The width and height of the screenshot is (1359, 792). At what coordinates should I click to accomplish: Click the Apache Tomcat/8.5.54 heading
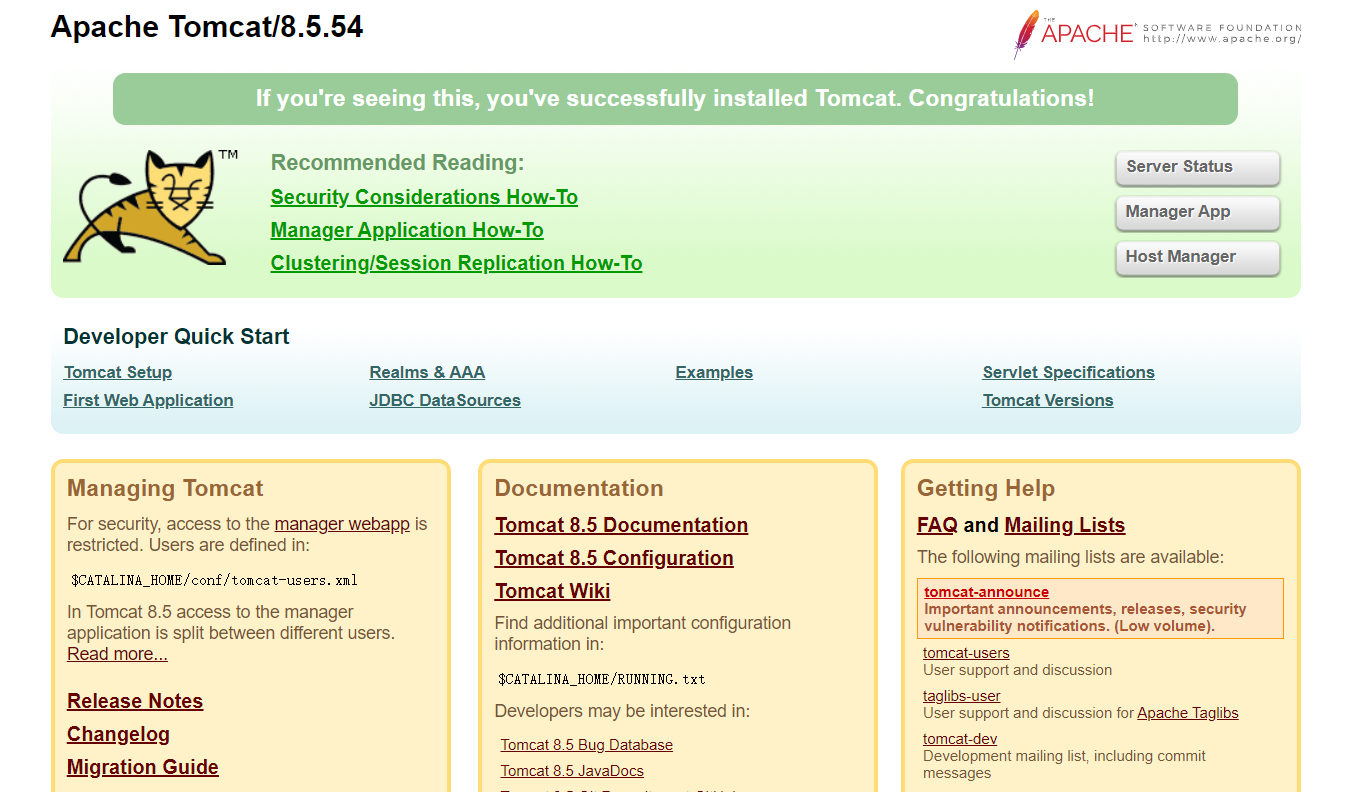tap(207, 27)
